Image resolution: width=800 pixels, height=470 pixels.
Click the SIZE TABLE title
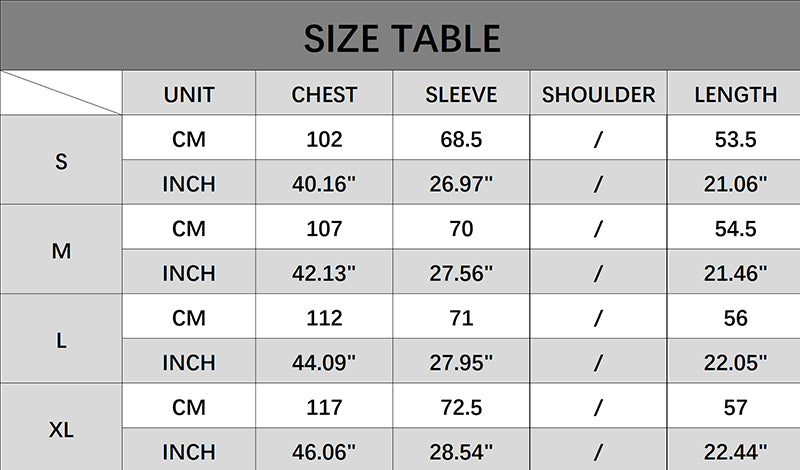coord(401,38)
